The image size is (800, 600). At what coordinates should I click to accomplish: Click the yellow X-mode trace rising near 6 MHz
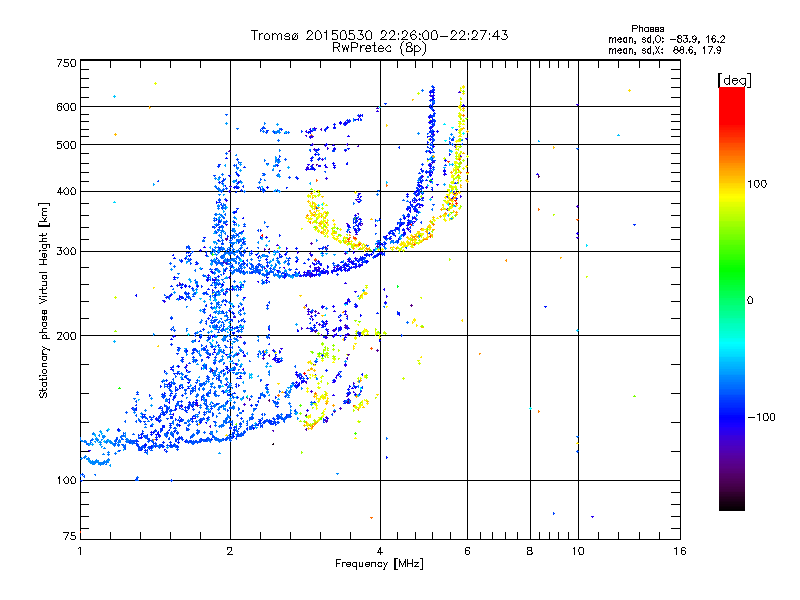[459, 153]
